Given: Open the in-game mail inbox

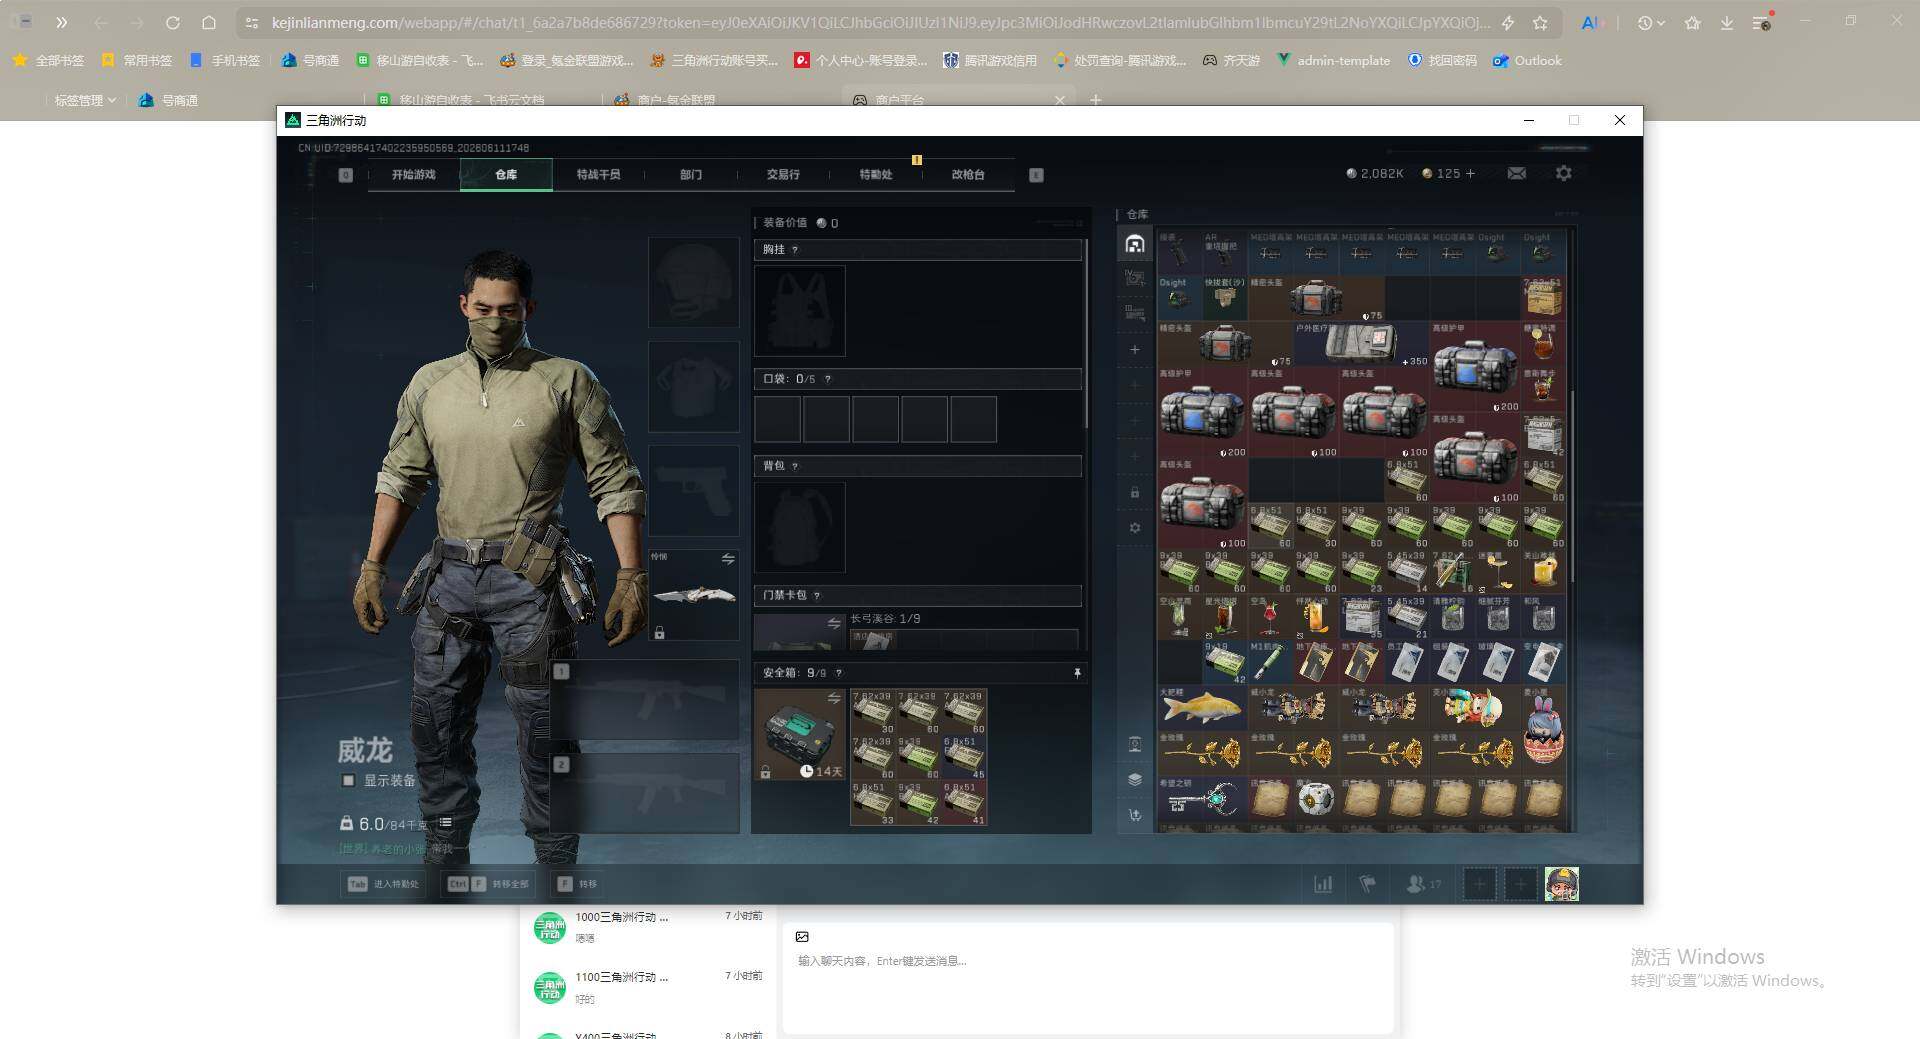Looking at the screenshot, I should tap(1517, 173).
